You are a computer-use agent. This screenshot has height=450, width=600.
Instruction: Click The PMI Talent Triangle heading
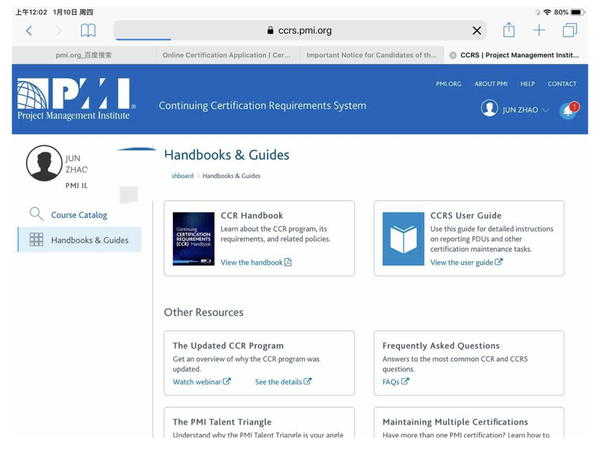(222, 422)
